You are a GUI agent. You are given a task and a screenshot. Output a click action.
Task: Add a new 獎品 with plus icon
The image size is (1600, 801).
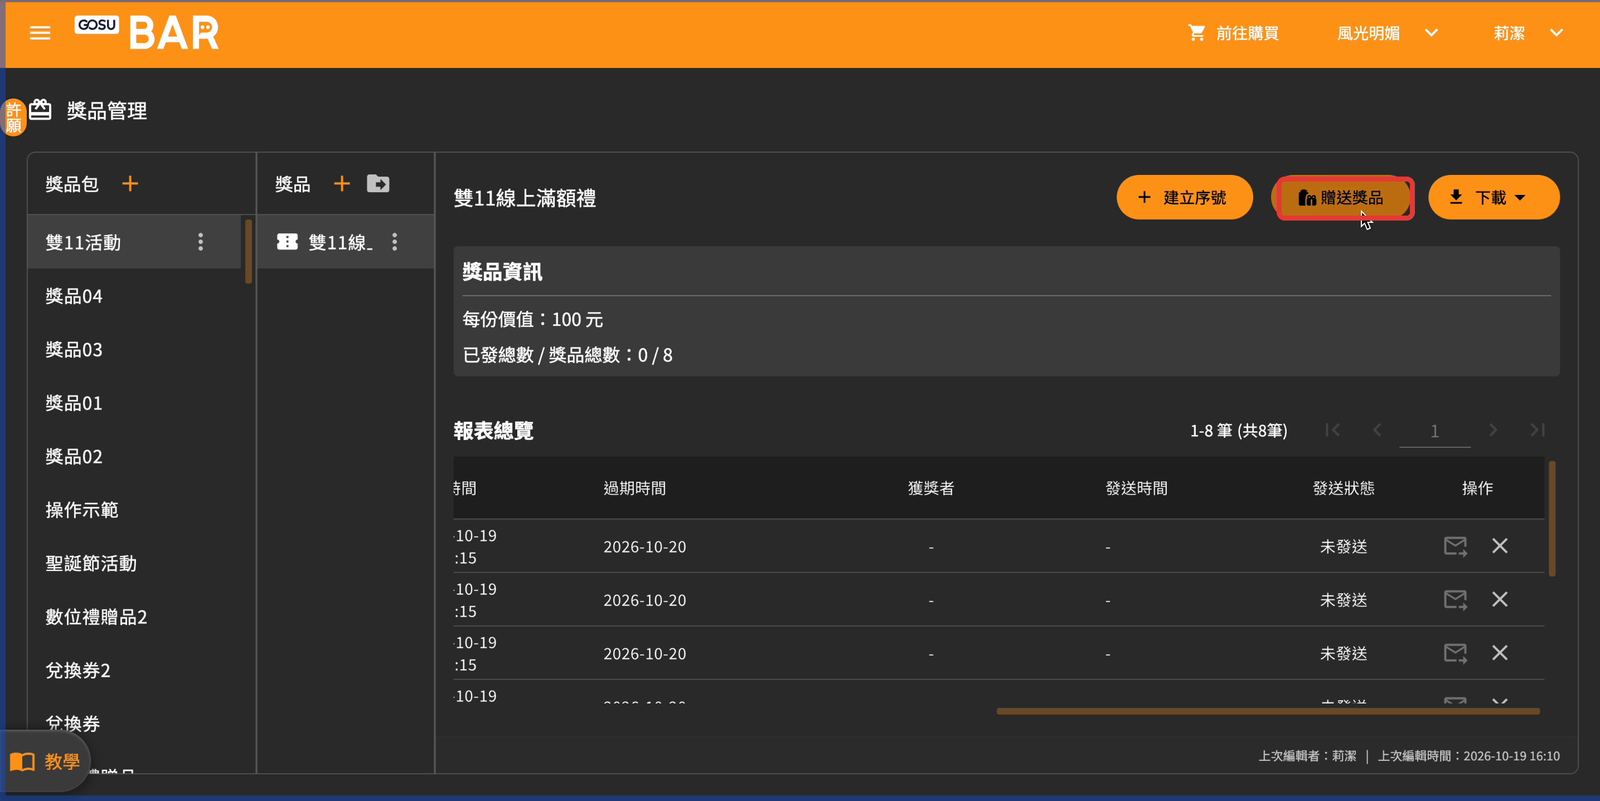[x=342, y=184]
